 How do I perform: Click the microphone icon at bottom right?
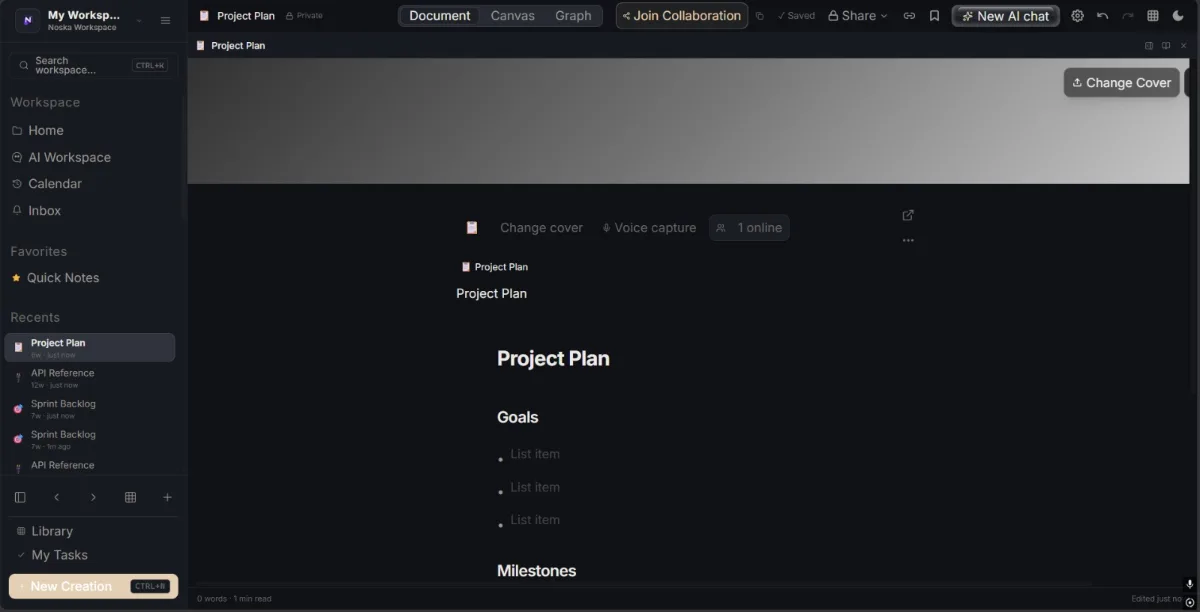(x=1190, y=584)
